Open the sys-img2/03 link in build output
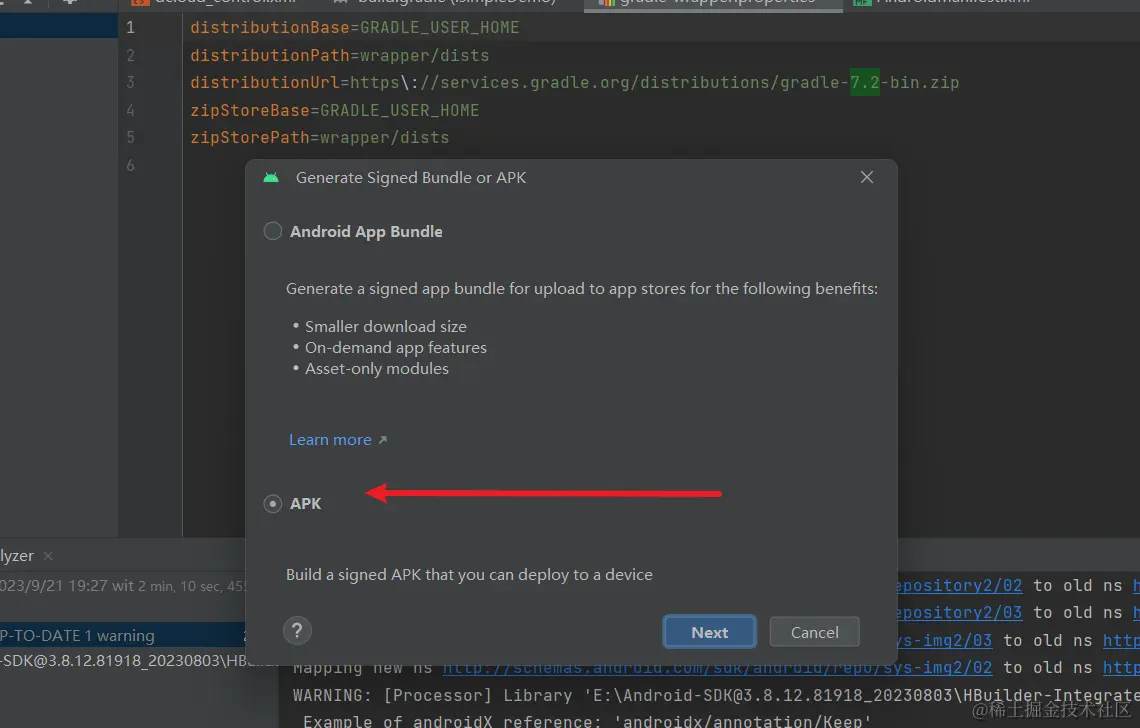This screenshot has height=728, width=1140. (x=945, y=640)
